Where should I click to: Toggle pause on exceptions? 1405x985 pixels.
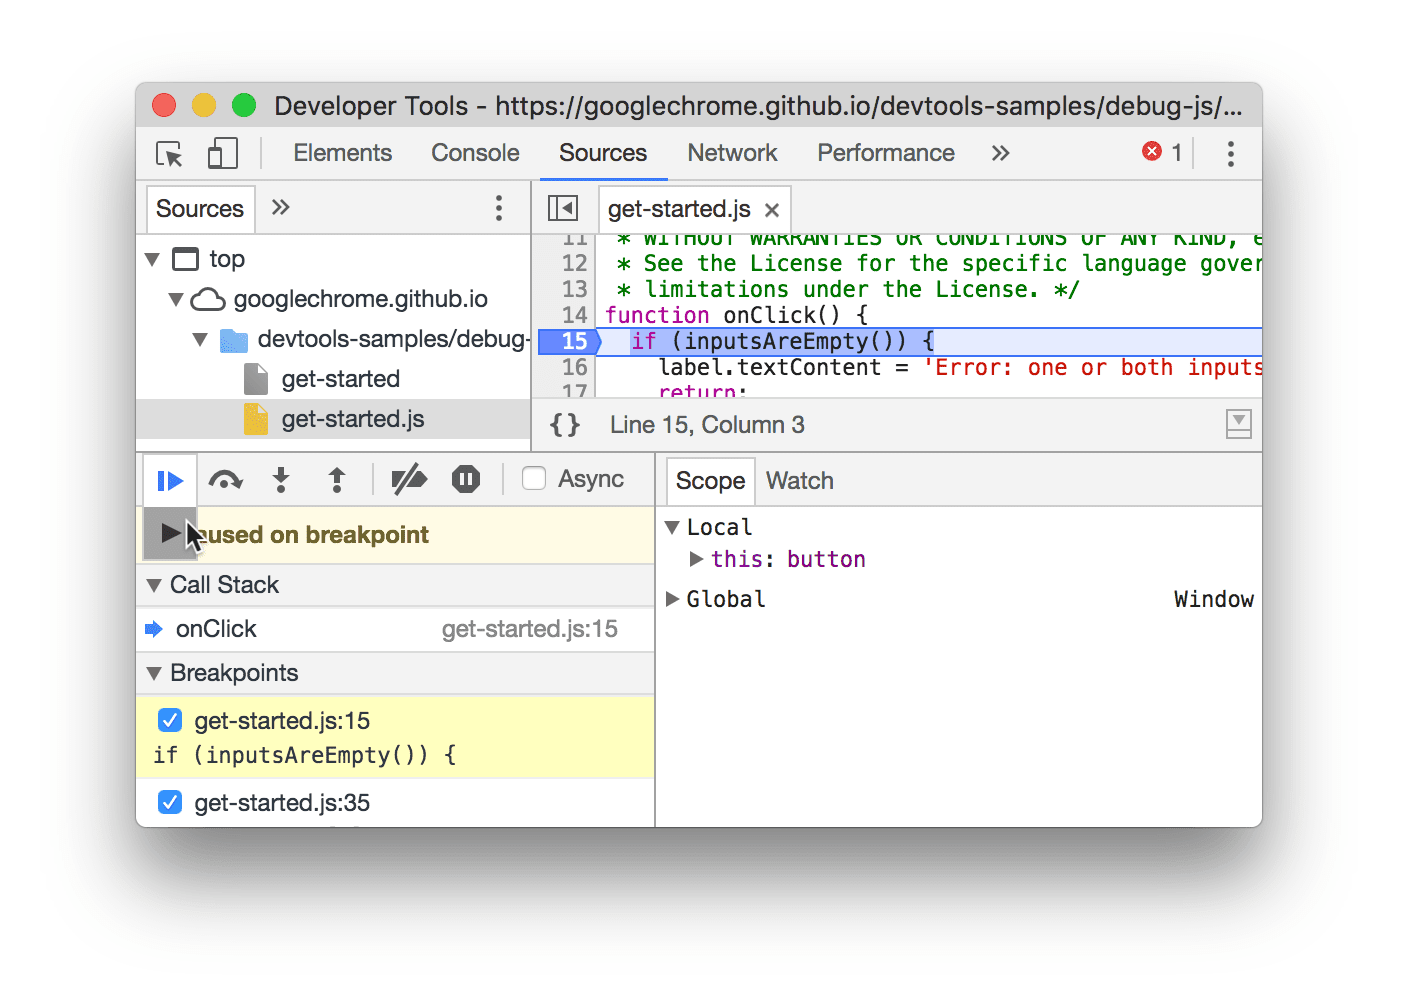(465, 479)
